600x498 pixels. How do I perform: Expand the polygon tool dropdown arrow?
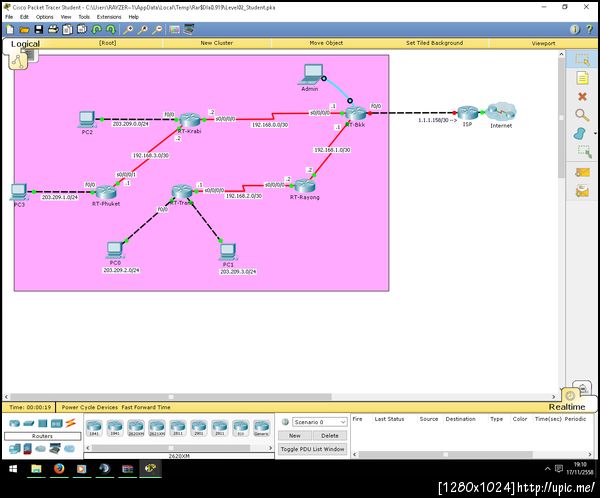coord(595,133)
